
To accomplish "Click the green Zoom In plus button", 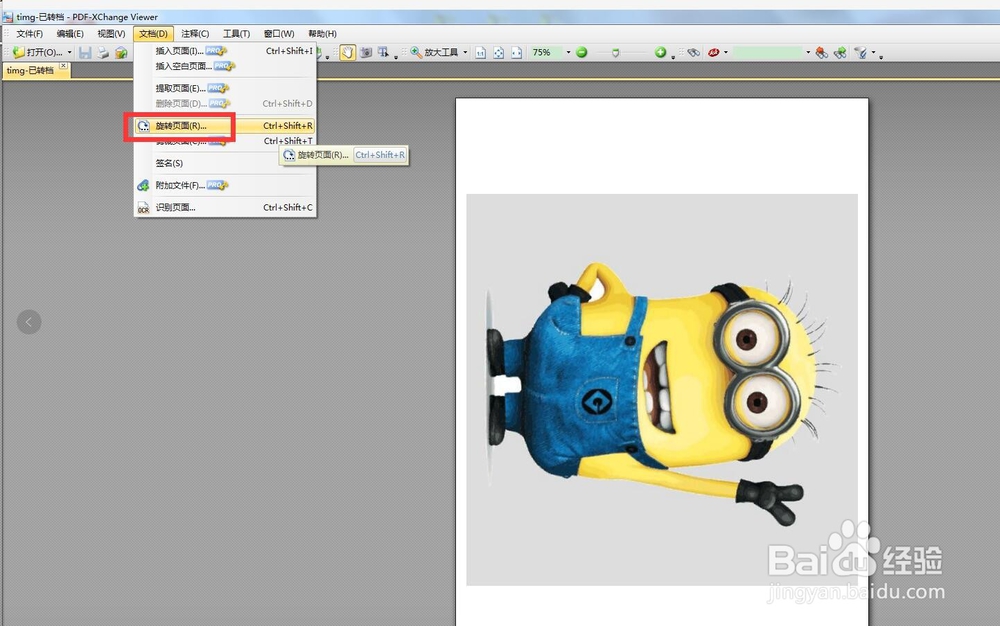I will click(661, 52).
